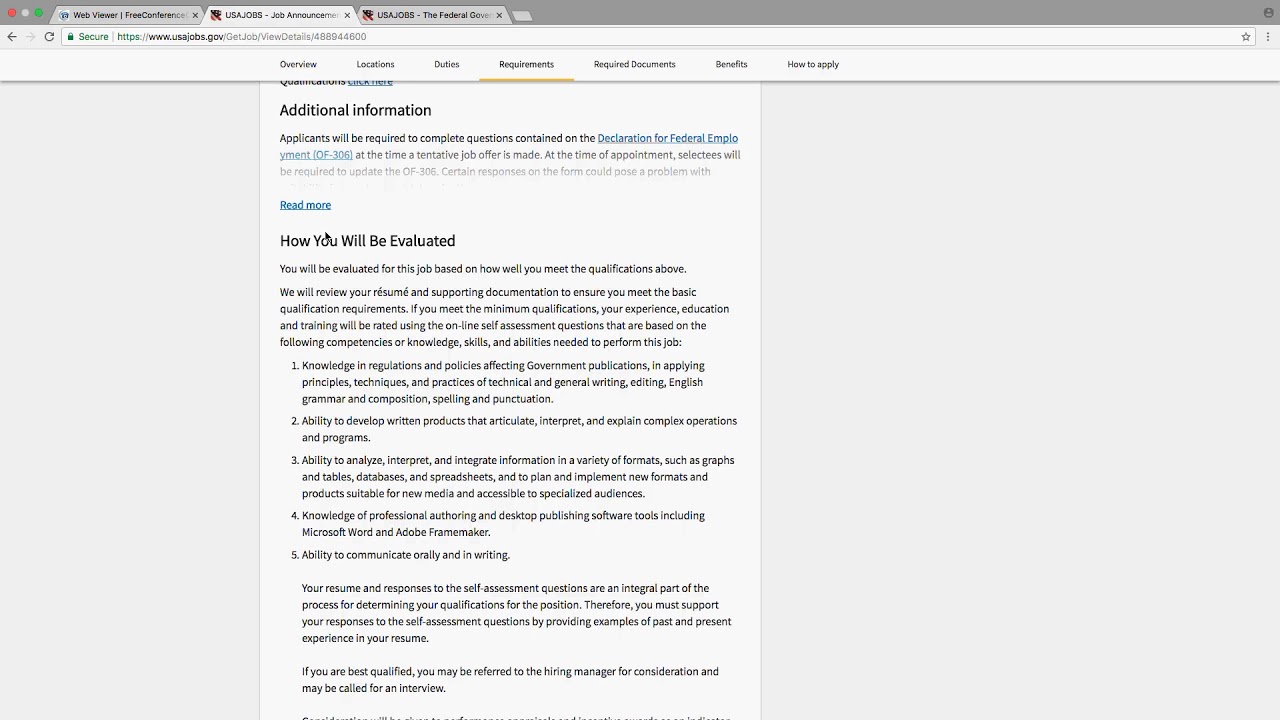Jump to the Locations section
The width and height of the screenshot is (1280, 720).
375,64
